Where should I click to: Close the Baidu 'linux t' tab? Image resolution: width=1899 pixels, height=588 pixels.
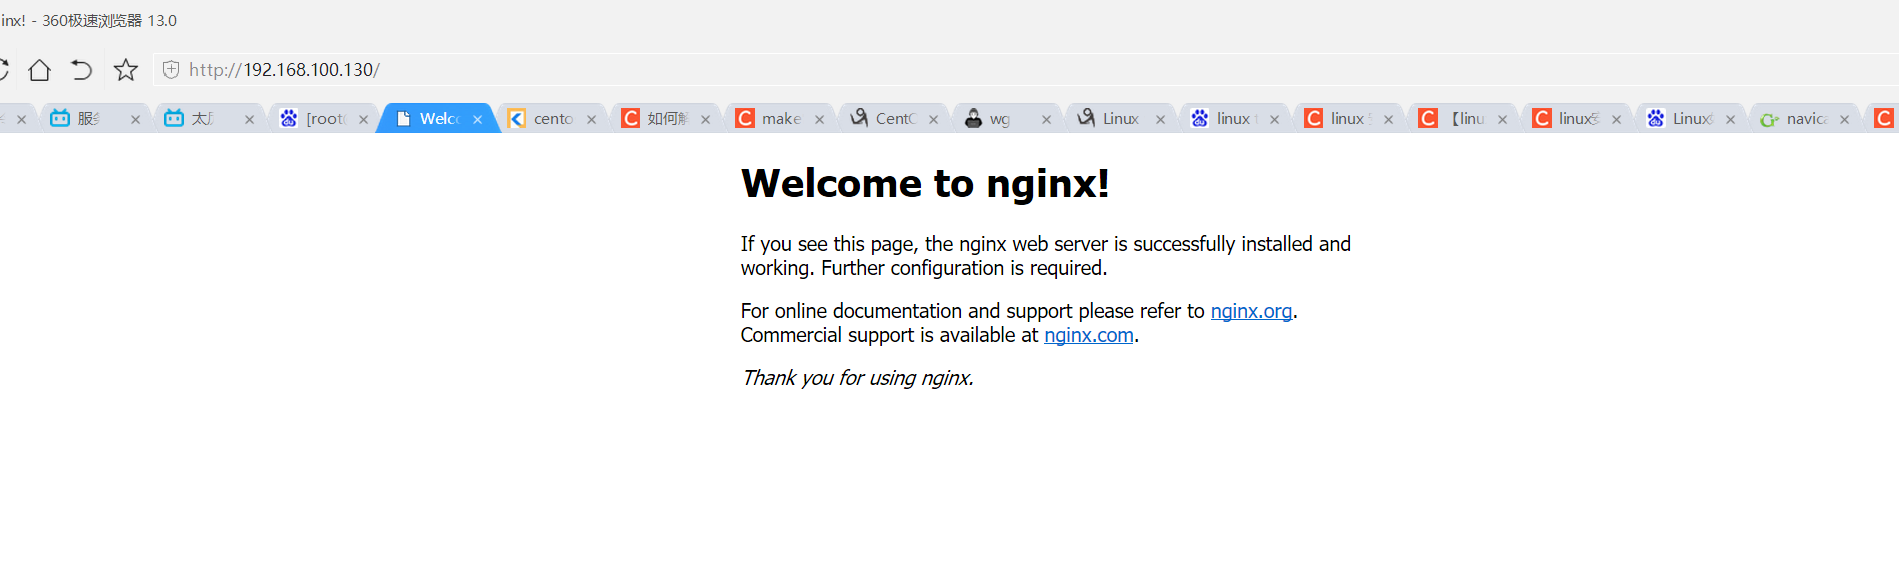(x=1274, y=119)
